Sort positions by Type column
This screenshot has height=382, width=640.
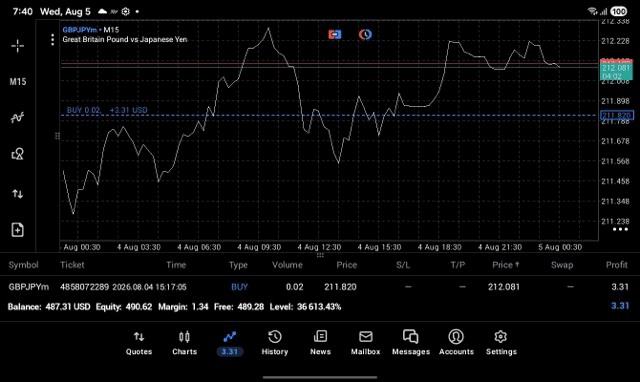tap(238, 265)
